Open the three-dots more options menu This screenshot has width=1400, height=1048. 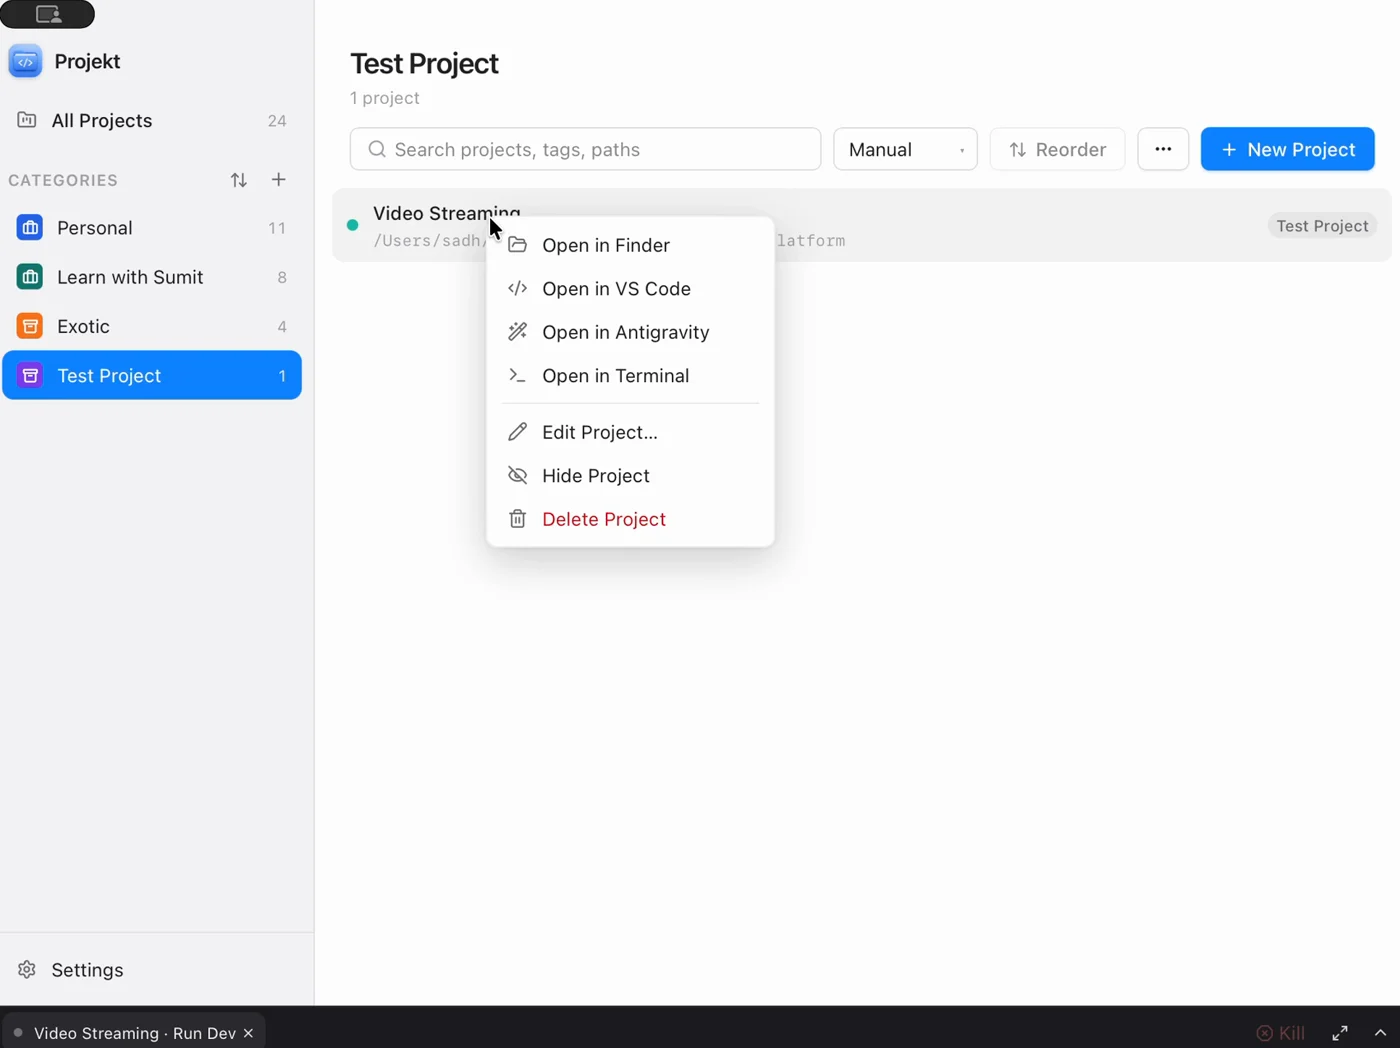click(x=1163, y=149)
